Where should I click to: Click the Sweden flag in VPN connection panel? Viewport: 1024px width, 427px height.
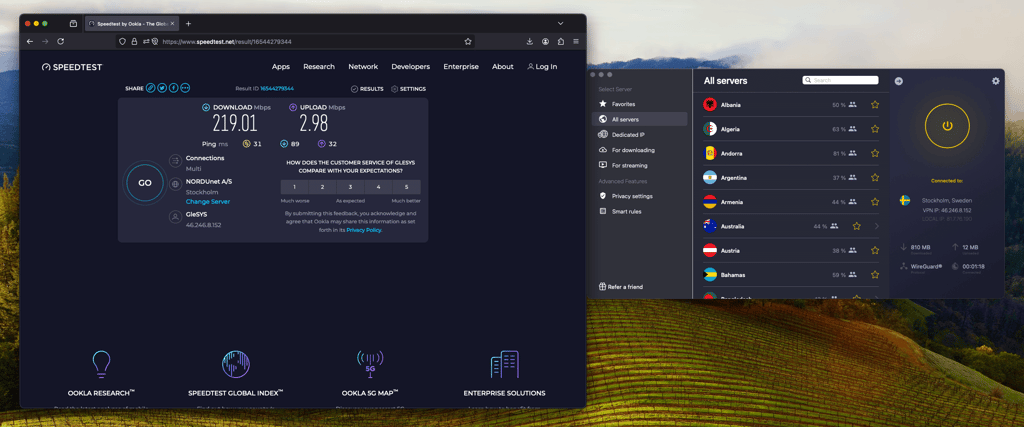pos(905,200)
